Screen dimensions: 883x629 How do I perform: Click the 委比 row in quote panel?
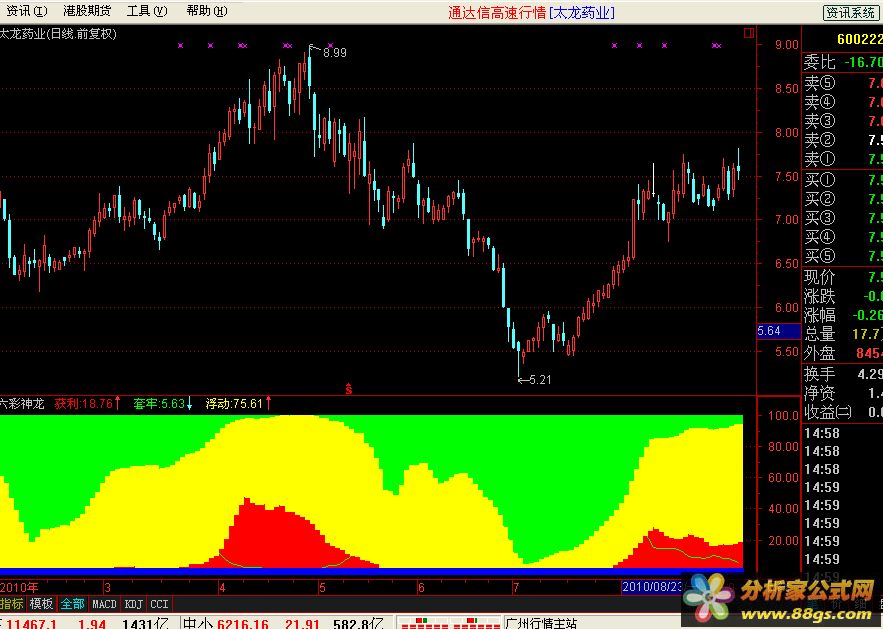(x=842, y=62)
